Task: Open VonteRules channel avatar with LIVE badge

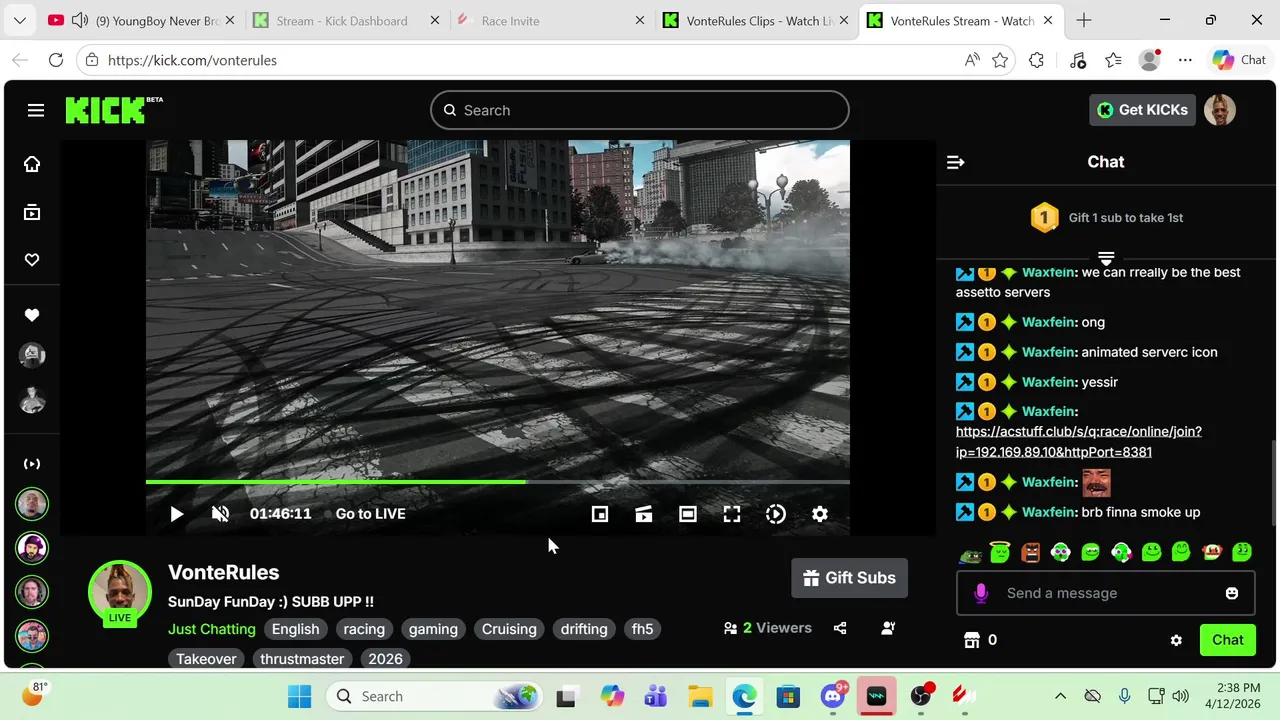Action: (x=120, y=593)
